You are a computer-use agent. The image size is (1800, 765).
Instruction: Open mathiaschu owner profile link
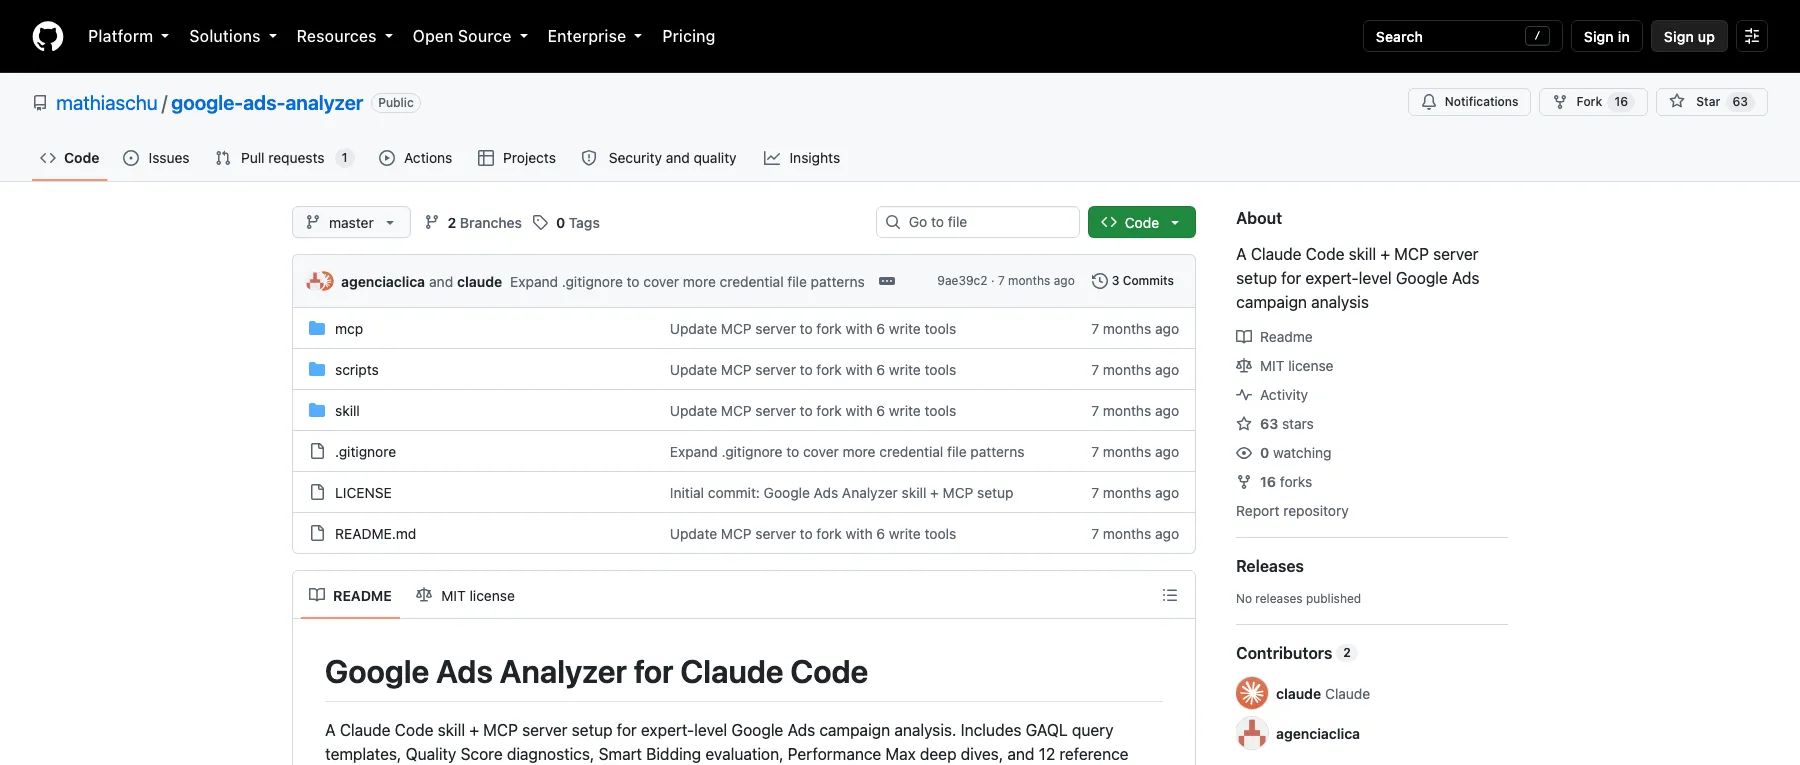point(107,103)
